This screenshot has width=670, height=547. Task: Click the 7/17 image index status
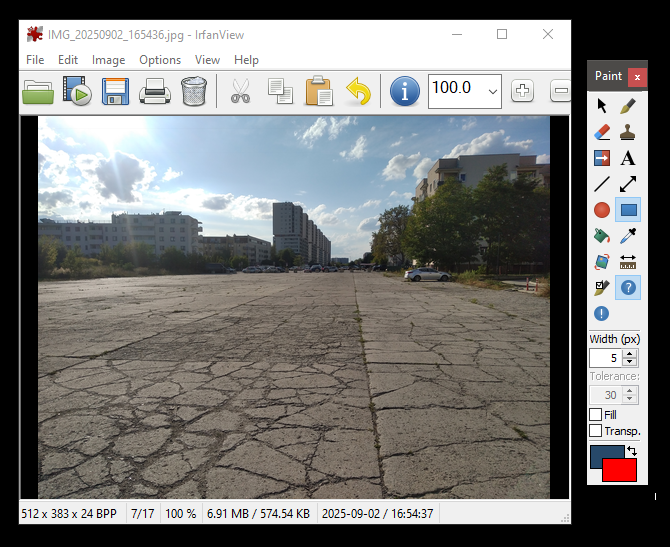pos(143,513)
